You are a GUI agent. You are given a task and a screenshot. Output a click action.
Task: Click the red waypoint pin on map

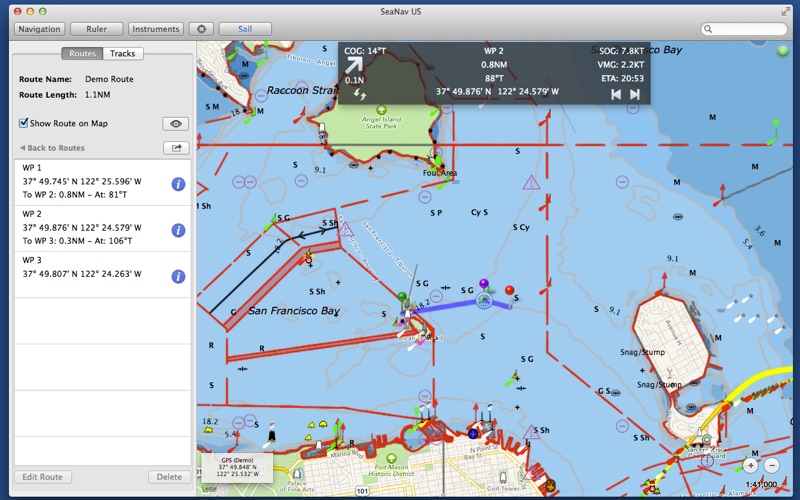(510, 291)
